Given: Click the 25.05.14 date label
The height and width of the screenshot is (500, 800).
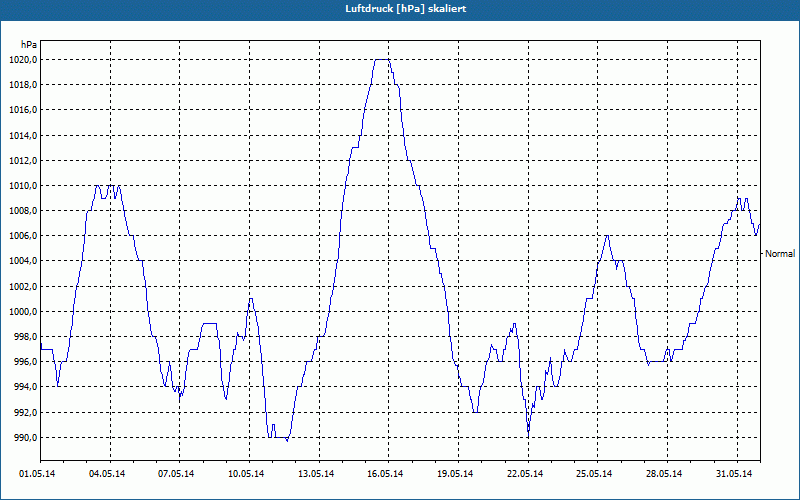Looking at the screenshot, I should click(x=594, y=474).
